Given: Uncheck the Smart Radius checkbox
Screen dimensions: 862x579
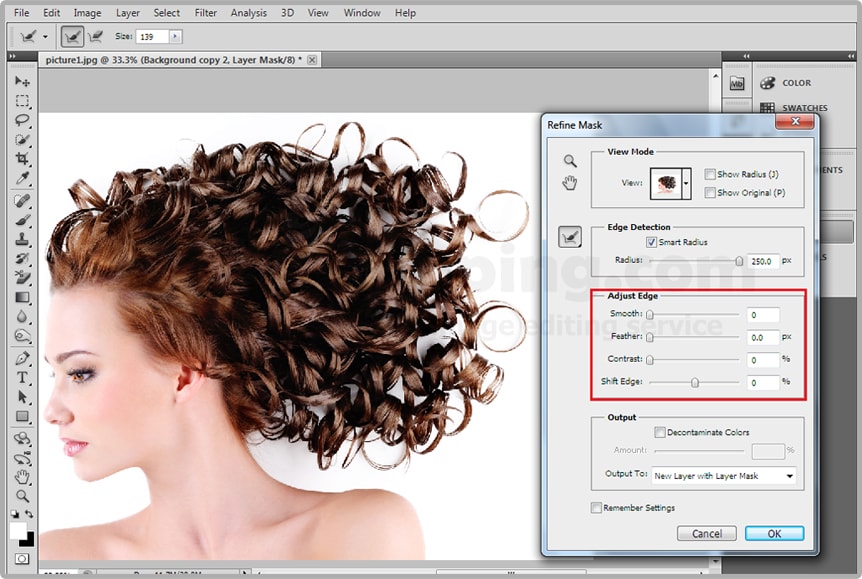Looking at the screenshot, I should coord(652,242).
